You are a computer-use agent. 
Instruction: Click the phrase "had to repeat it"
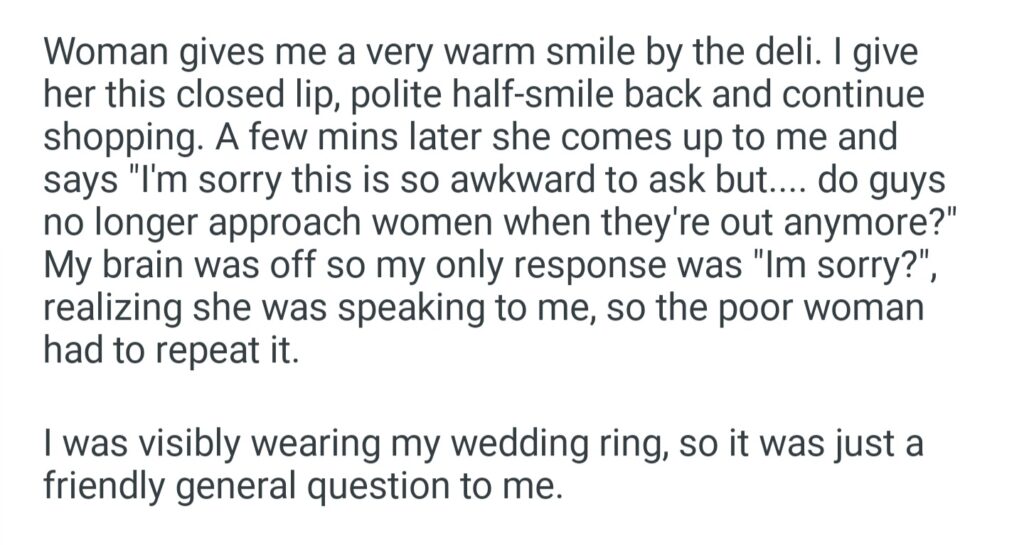[170, 355]
